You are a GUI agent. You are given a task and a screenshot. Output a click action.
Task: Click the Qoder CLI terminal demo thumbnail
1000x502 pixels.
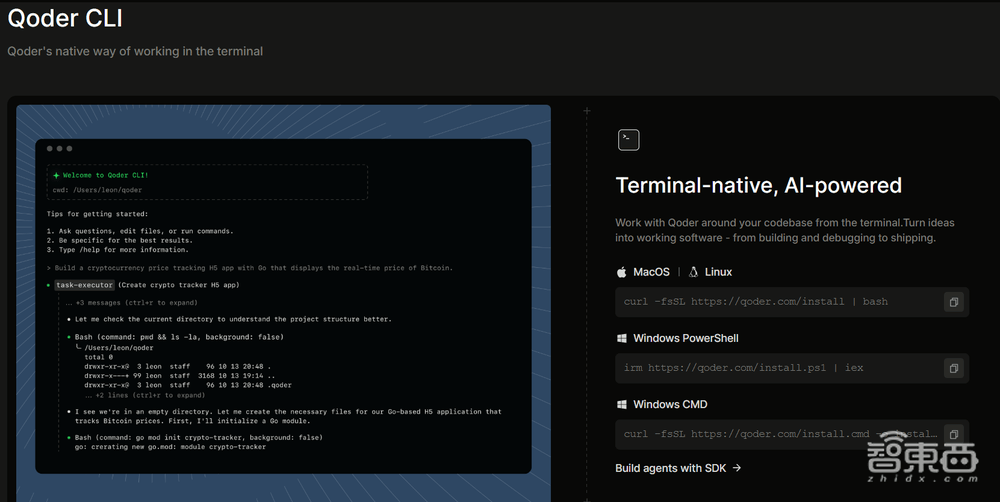point(283,304)
